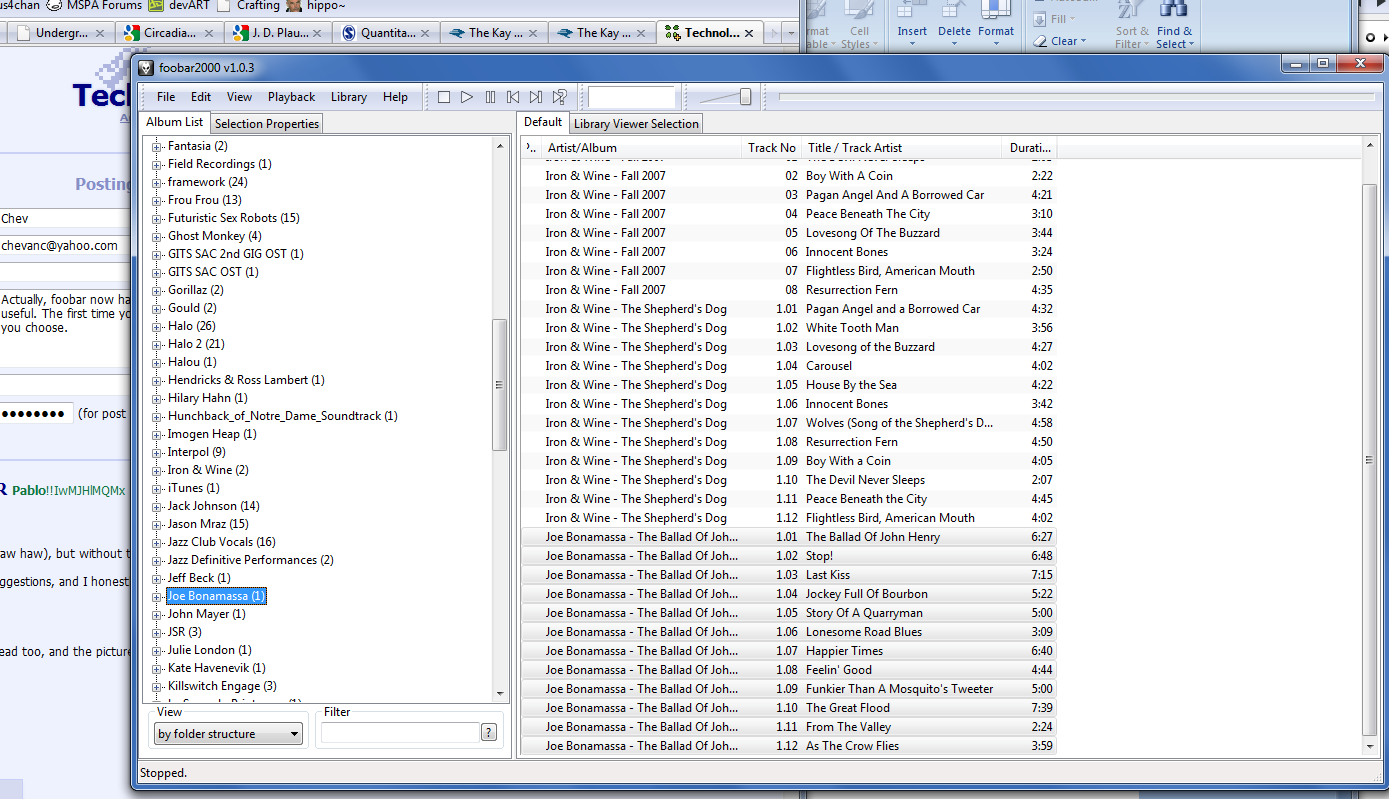Skip to the previous track
The width and height of the screenshot is (1389, 799).
pos(513,97)
